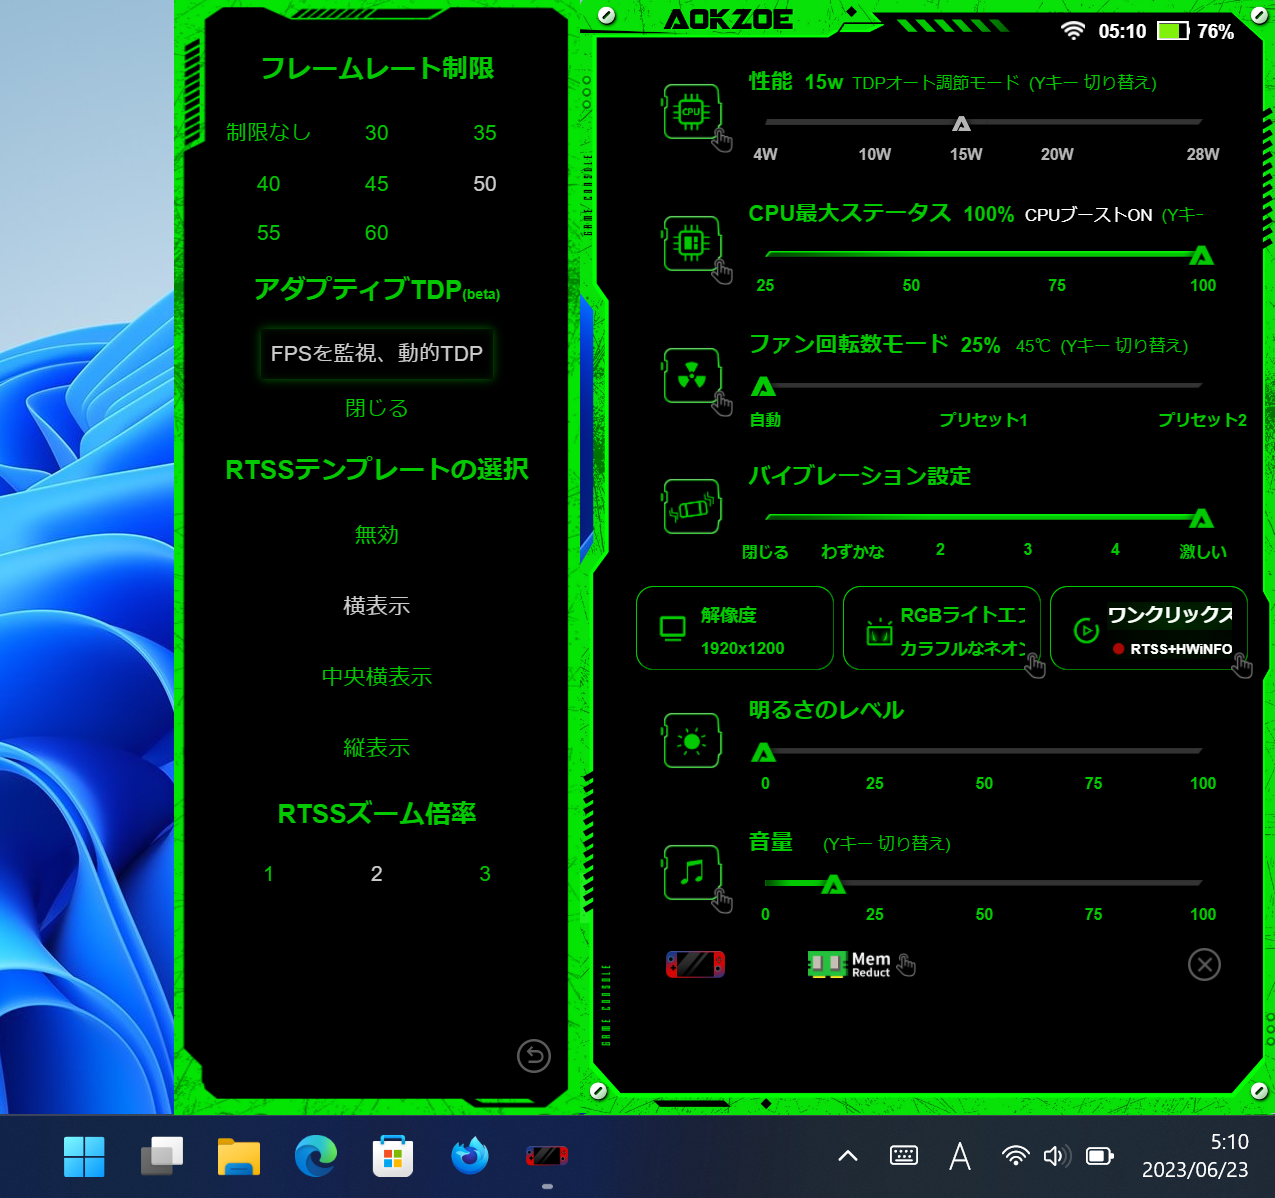Close the AOKZOE control panel via X circle

[x=1204, y=964]
